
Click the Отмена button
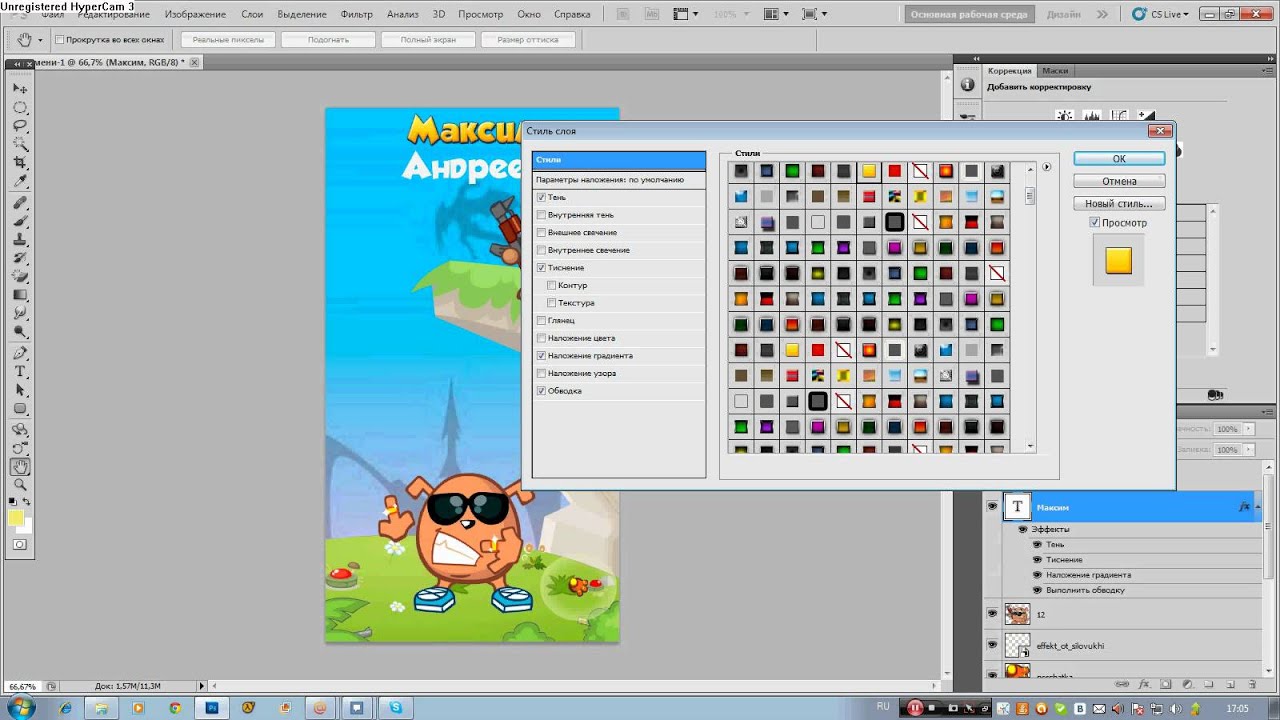pos(1119,181)
